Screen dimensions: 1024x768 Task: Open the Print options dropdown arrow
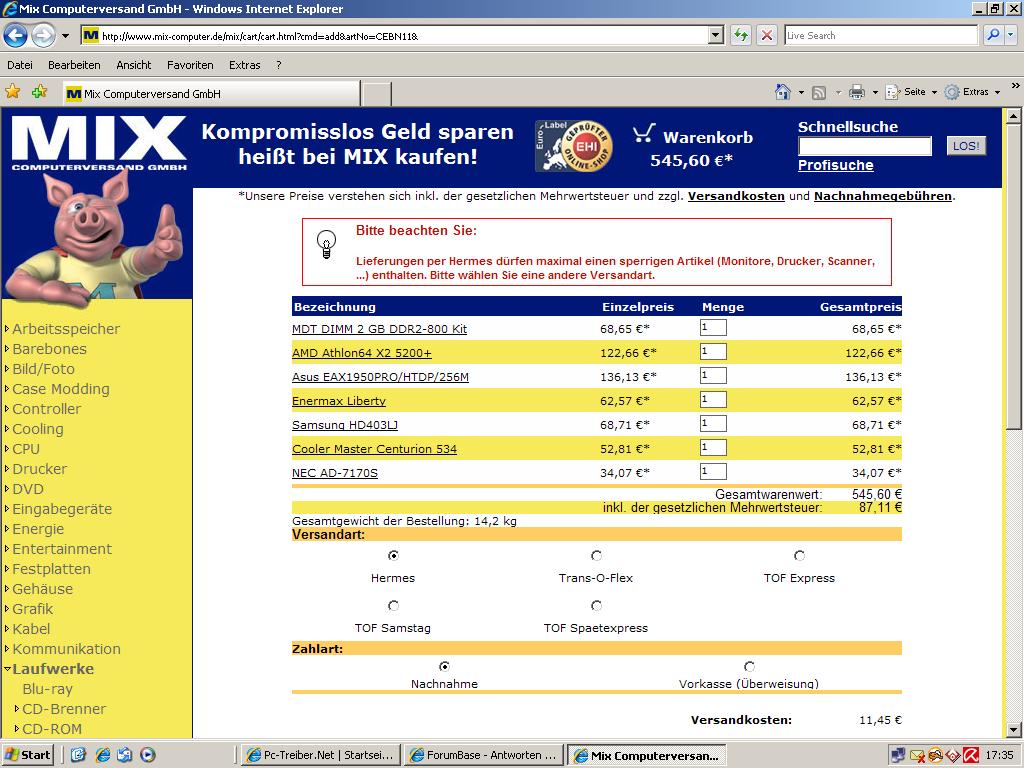[x=875, y=93]
